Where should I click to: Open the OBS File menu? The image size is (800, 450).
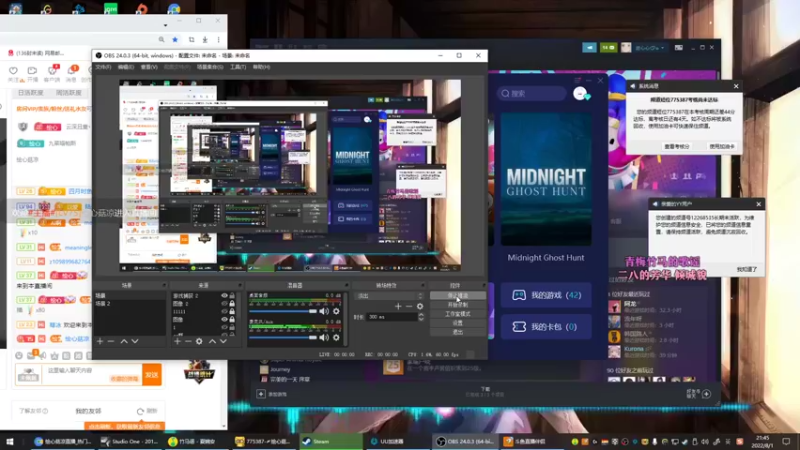[x=103, y=67]
